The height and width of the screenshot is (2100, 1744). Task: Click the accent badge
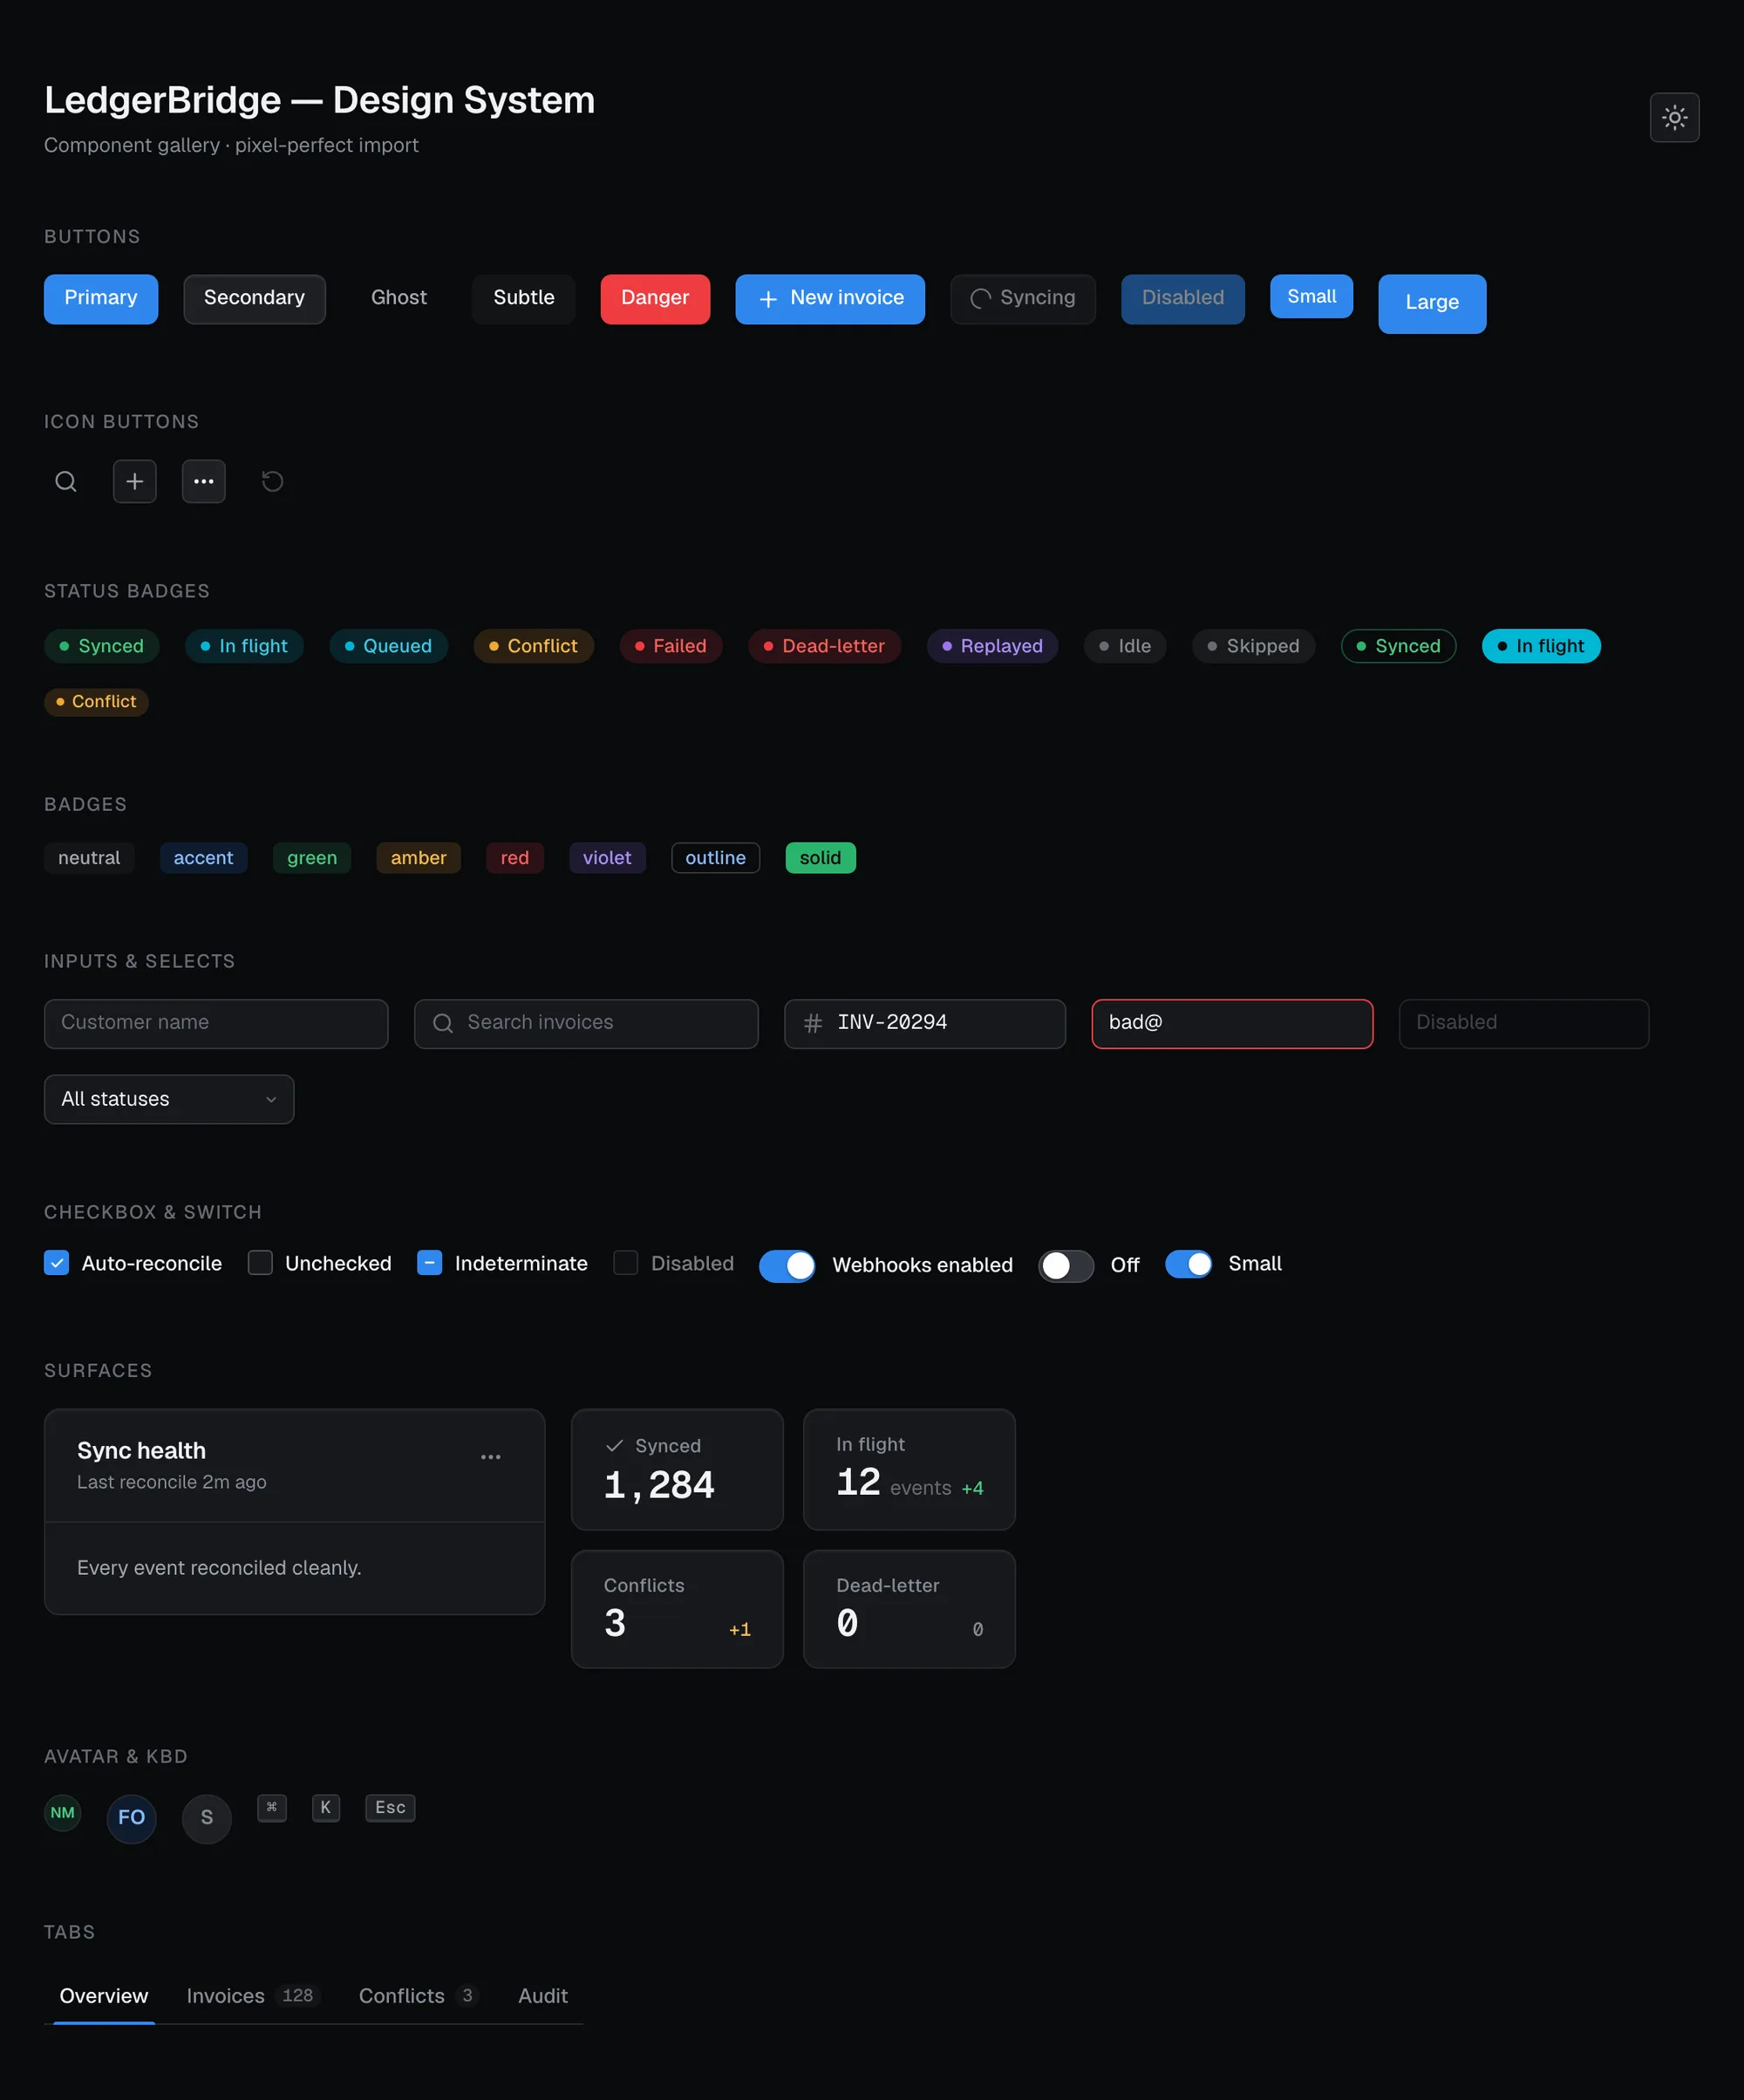click(x=204, y=858)
